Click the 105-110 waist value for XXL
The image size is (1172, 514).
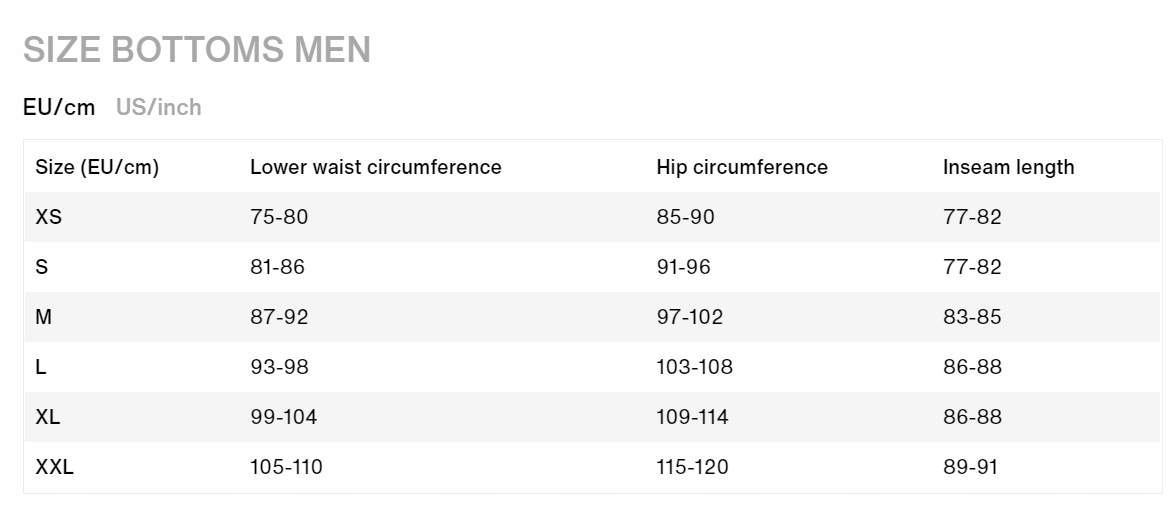[x=286, y=467]
